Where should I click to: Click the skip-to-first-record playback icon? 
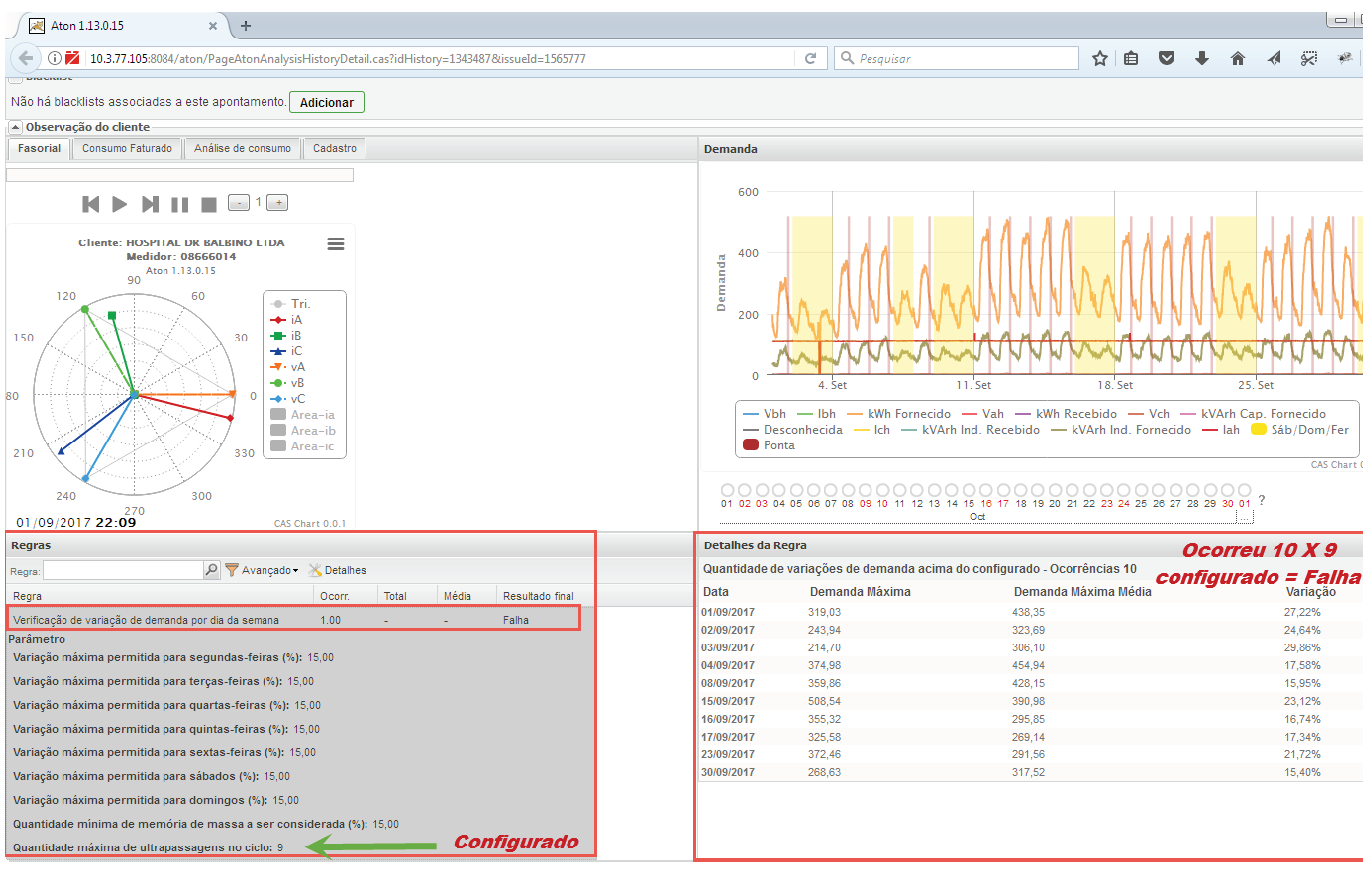click(x=91, y=204)
